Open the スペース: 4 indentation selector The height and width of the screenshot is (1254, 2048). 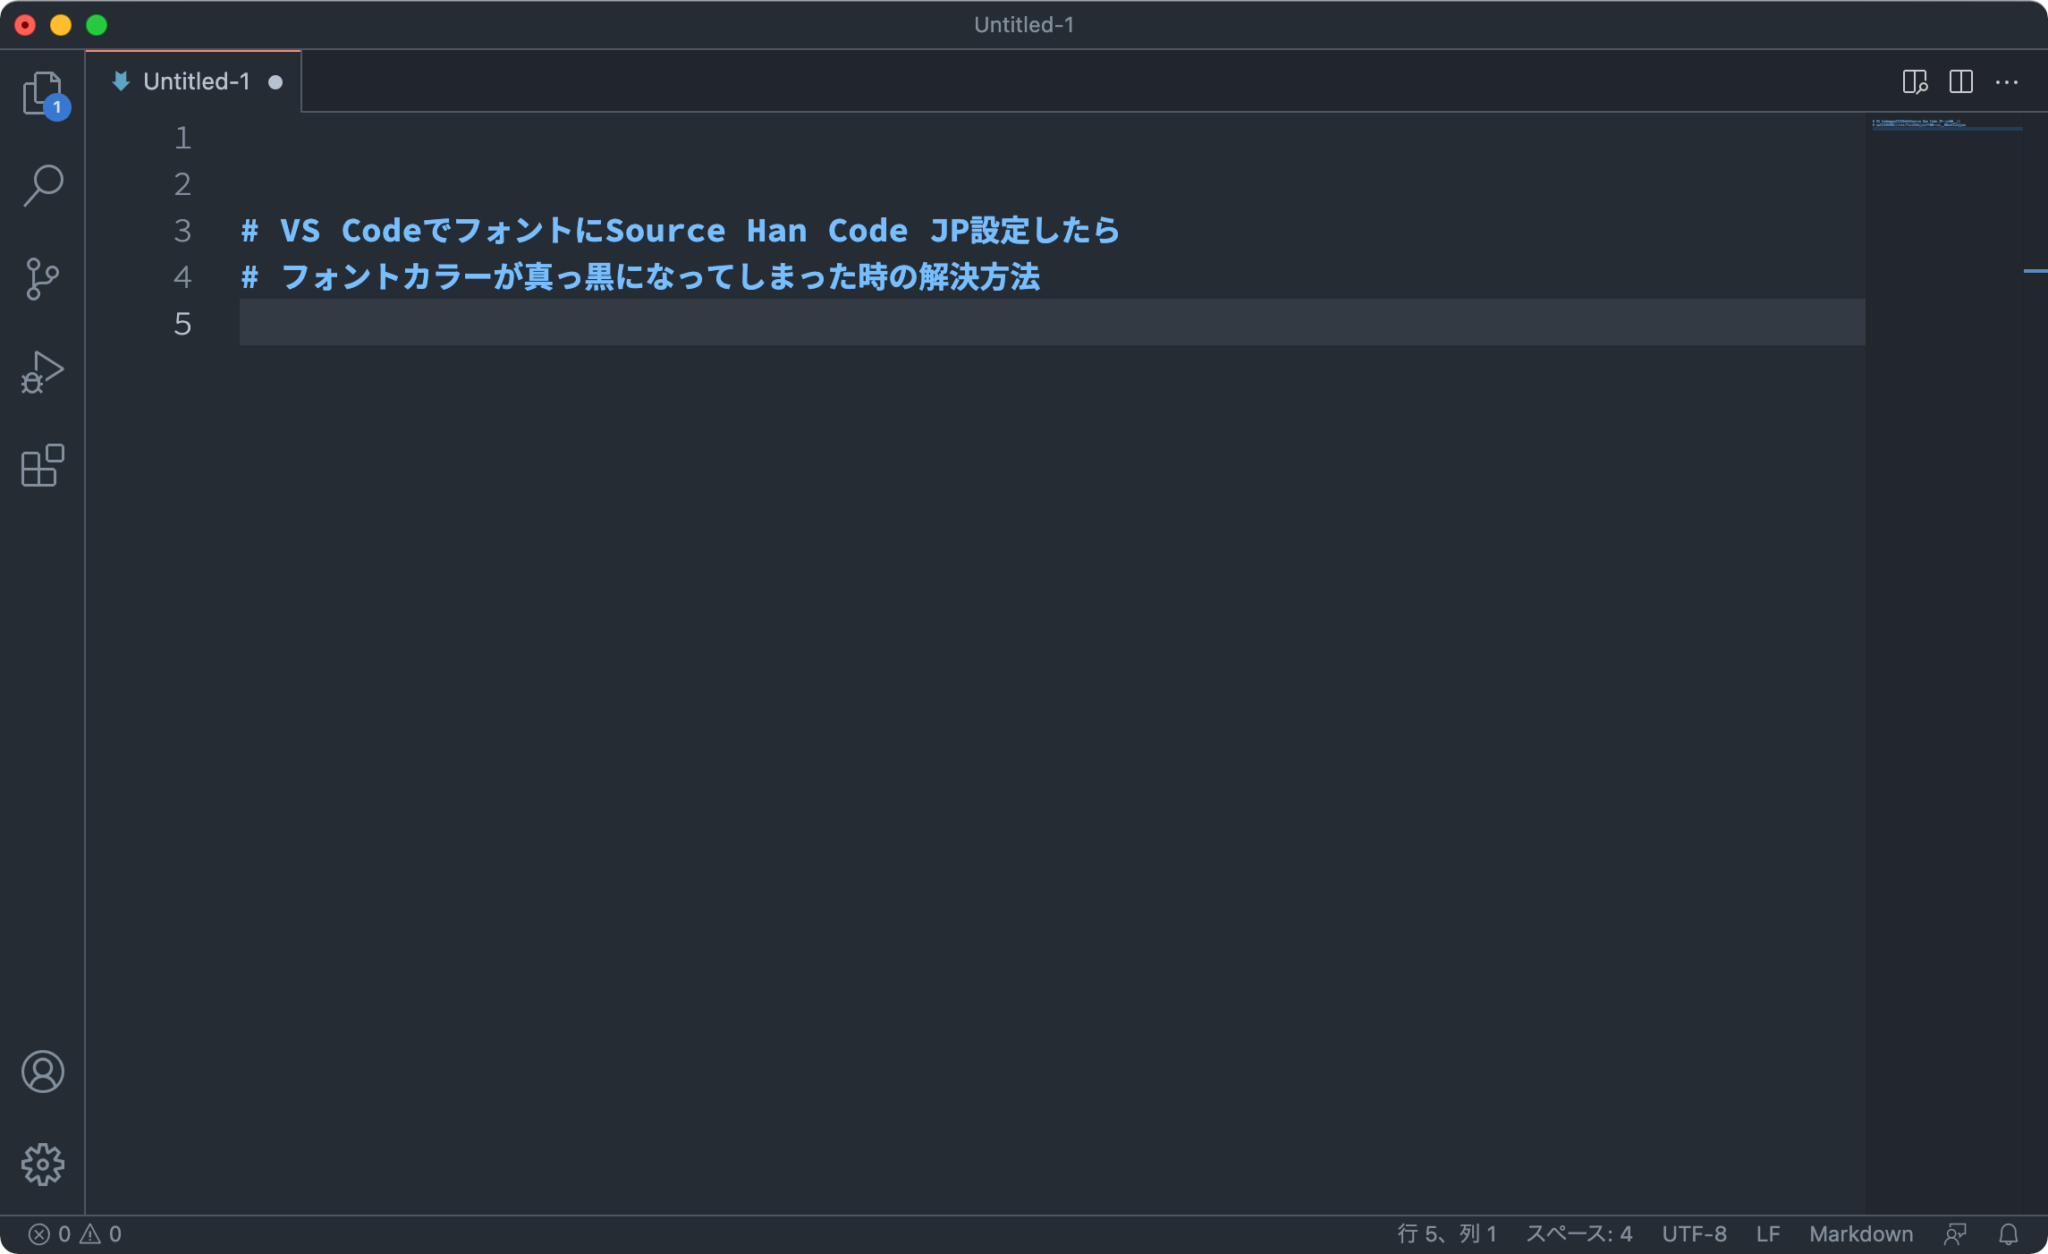click(x=1581, y=1233)
